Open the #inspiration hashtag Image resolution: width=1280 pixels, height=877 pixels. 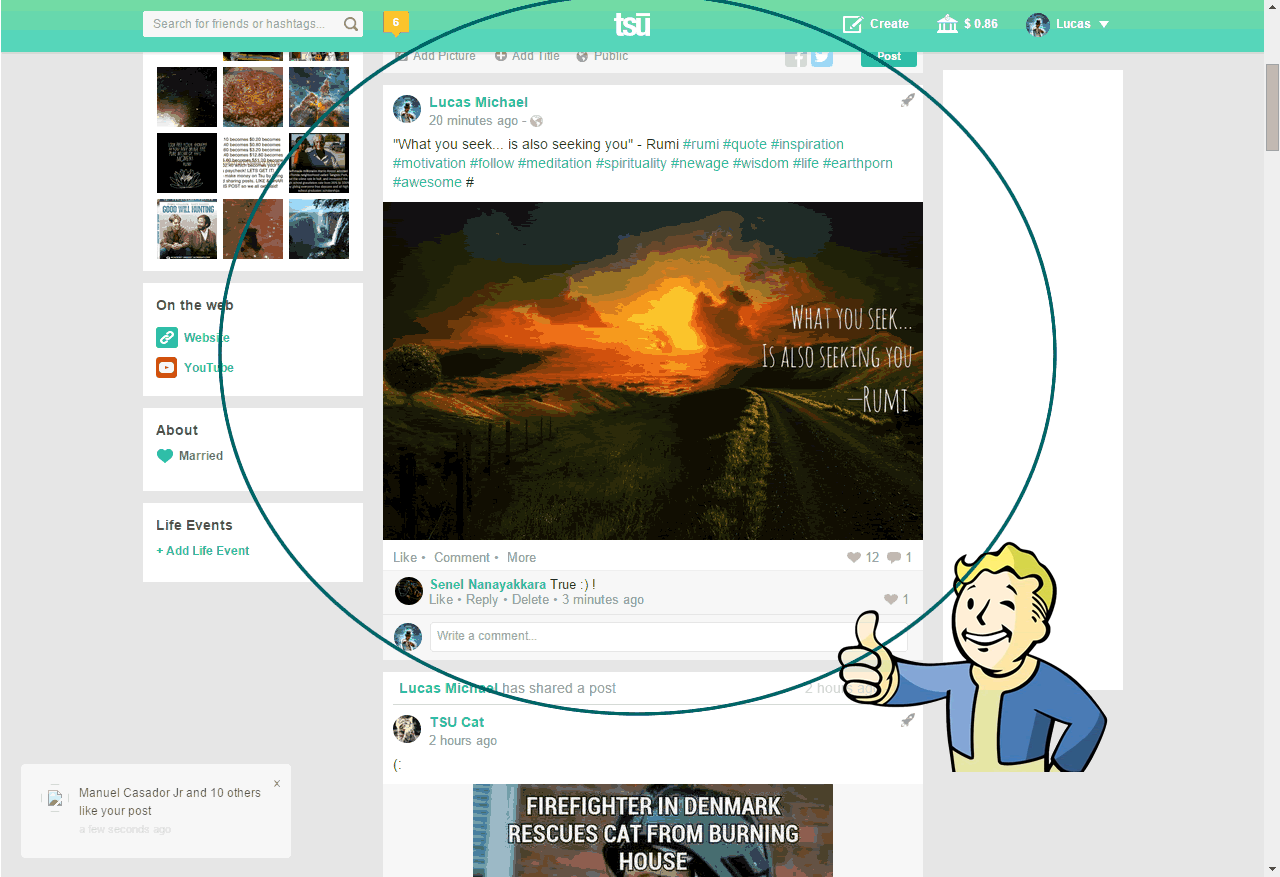(807, 144)
